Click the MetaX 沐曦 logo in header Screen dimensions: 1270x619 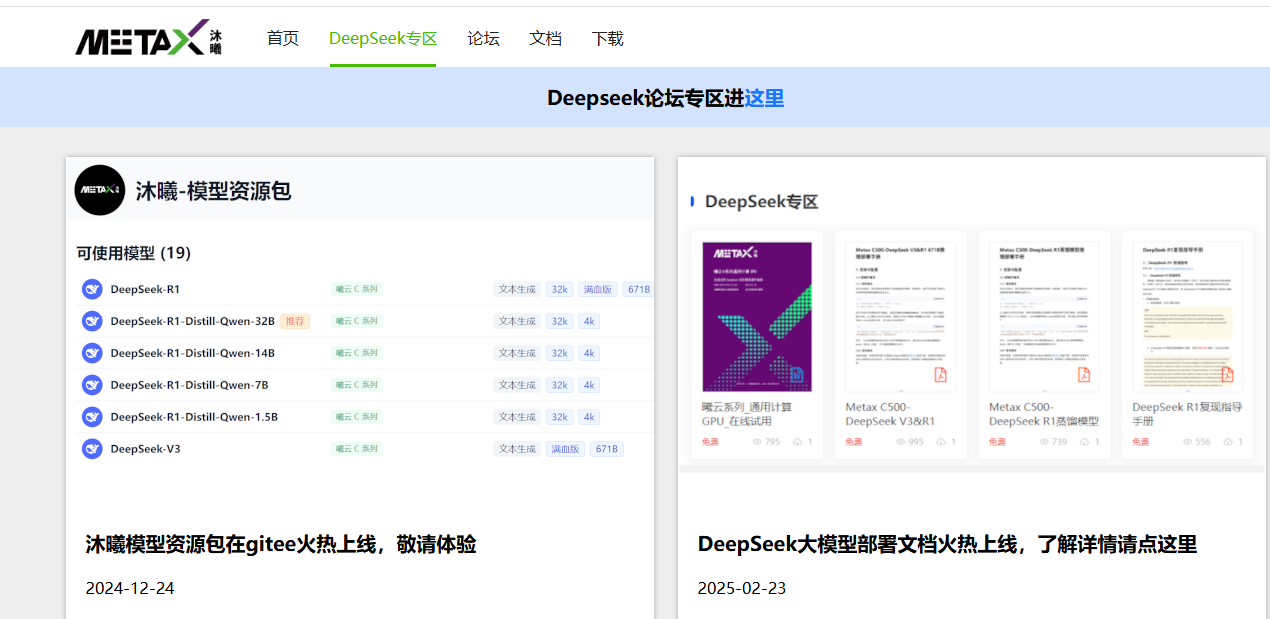[149, 38]
